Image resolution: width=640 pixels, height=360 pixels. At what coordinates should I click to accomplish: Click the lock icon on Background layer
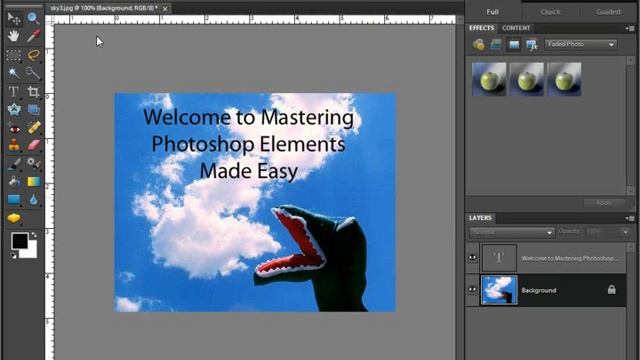click(611, 289)
